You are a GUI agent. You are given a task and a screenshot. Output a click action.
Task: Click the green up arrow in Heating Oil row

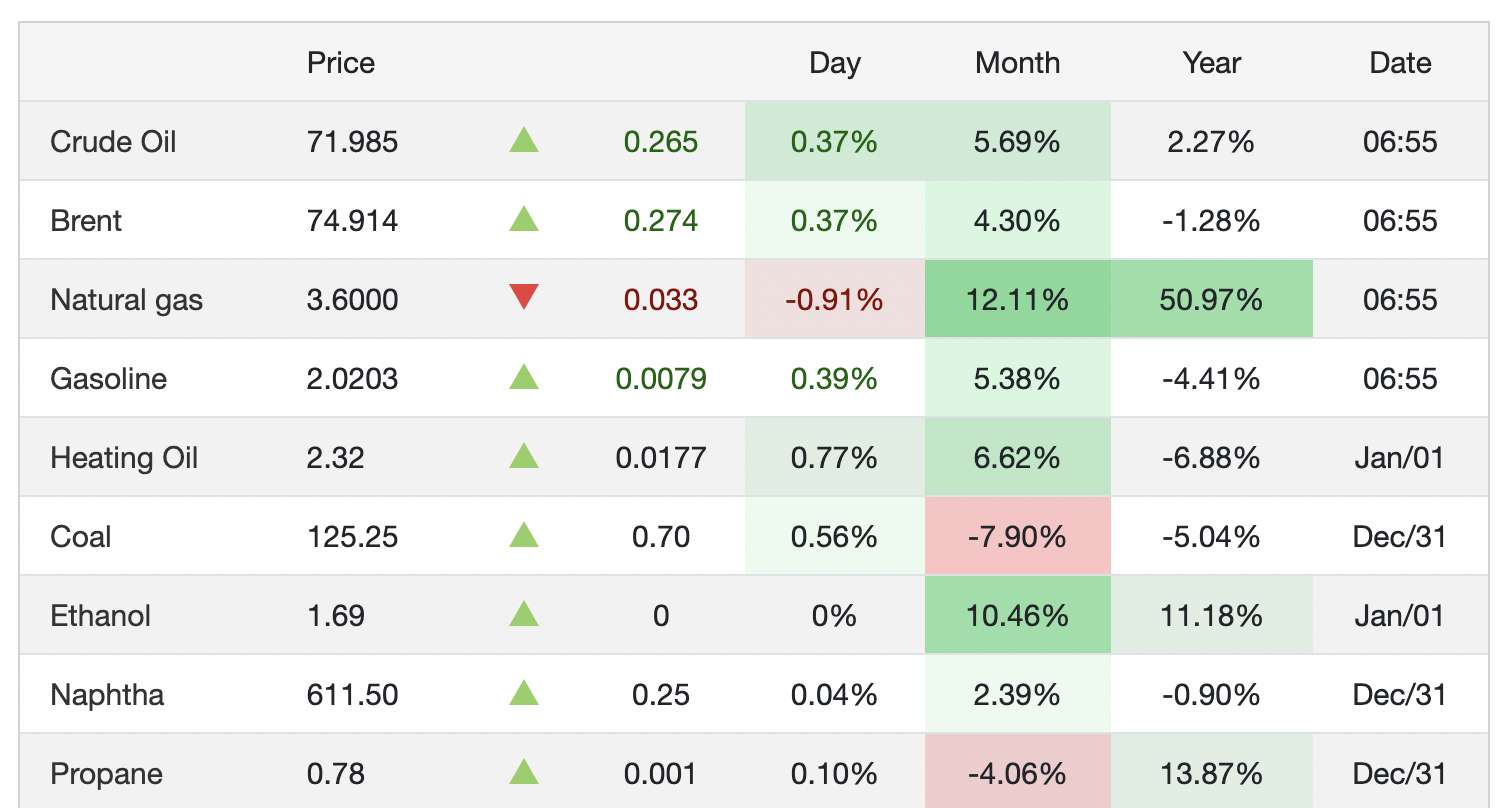click(524, 456)
